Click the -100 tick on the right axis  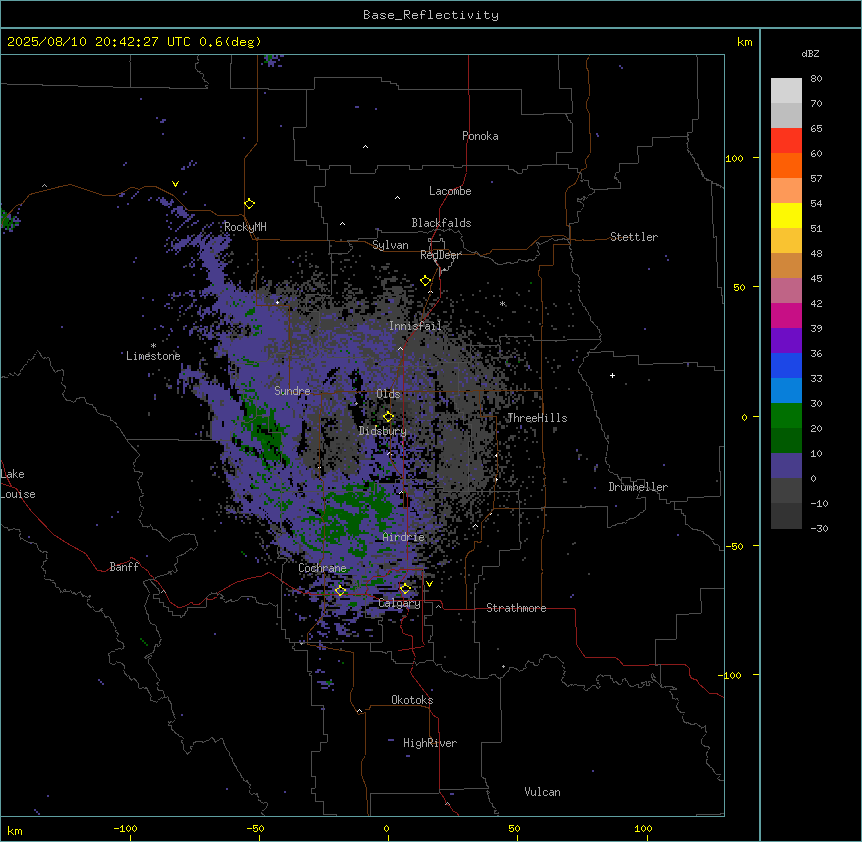(731, 675)
